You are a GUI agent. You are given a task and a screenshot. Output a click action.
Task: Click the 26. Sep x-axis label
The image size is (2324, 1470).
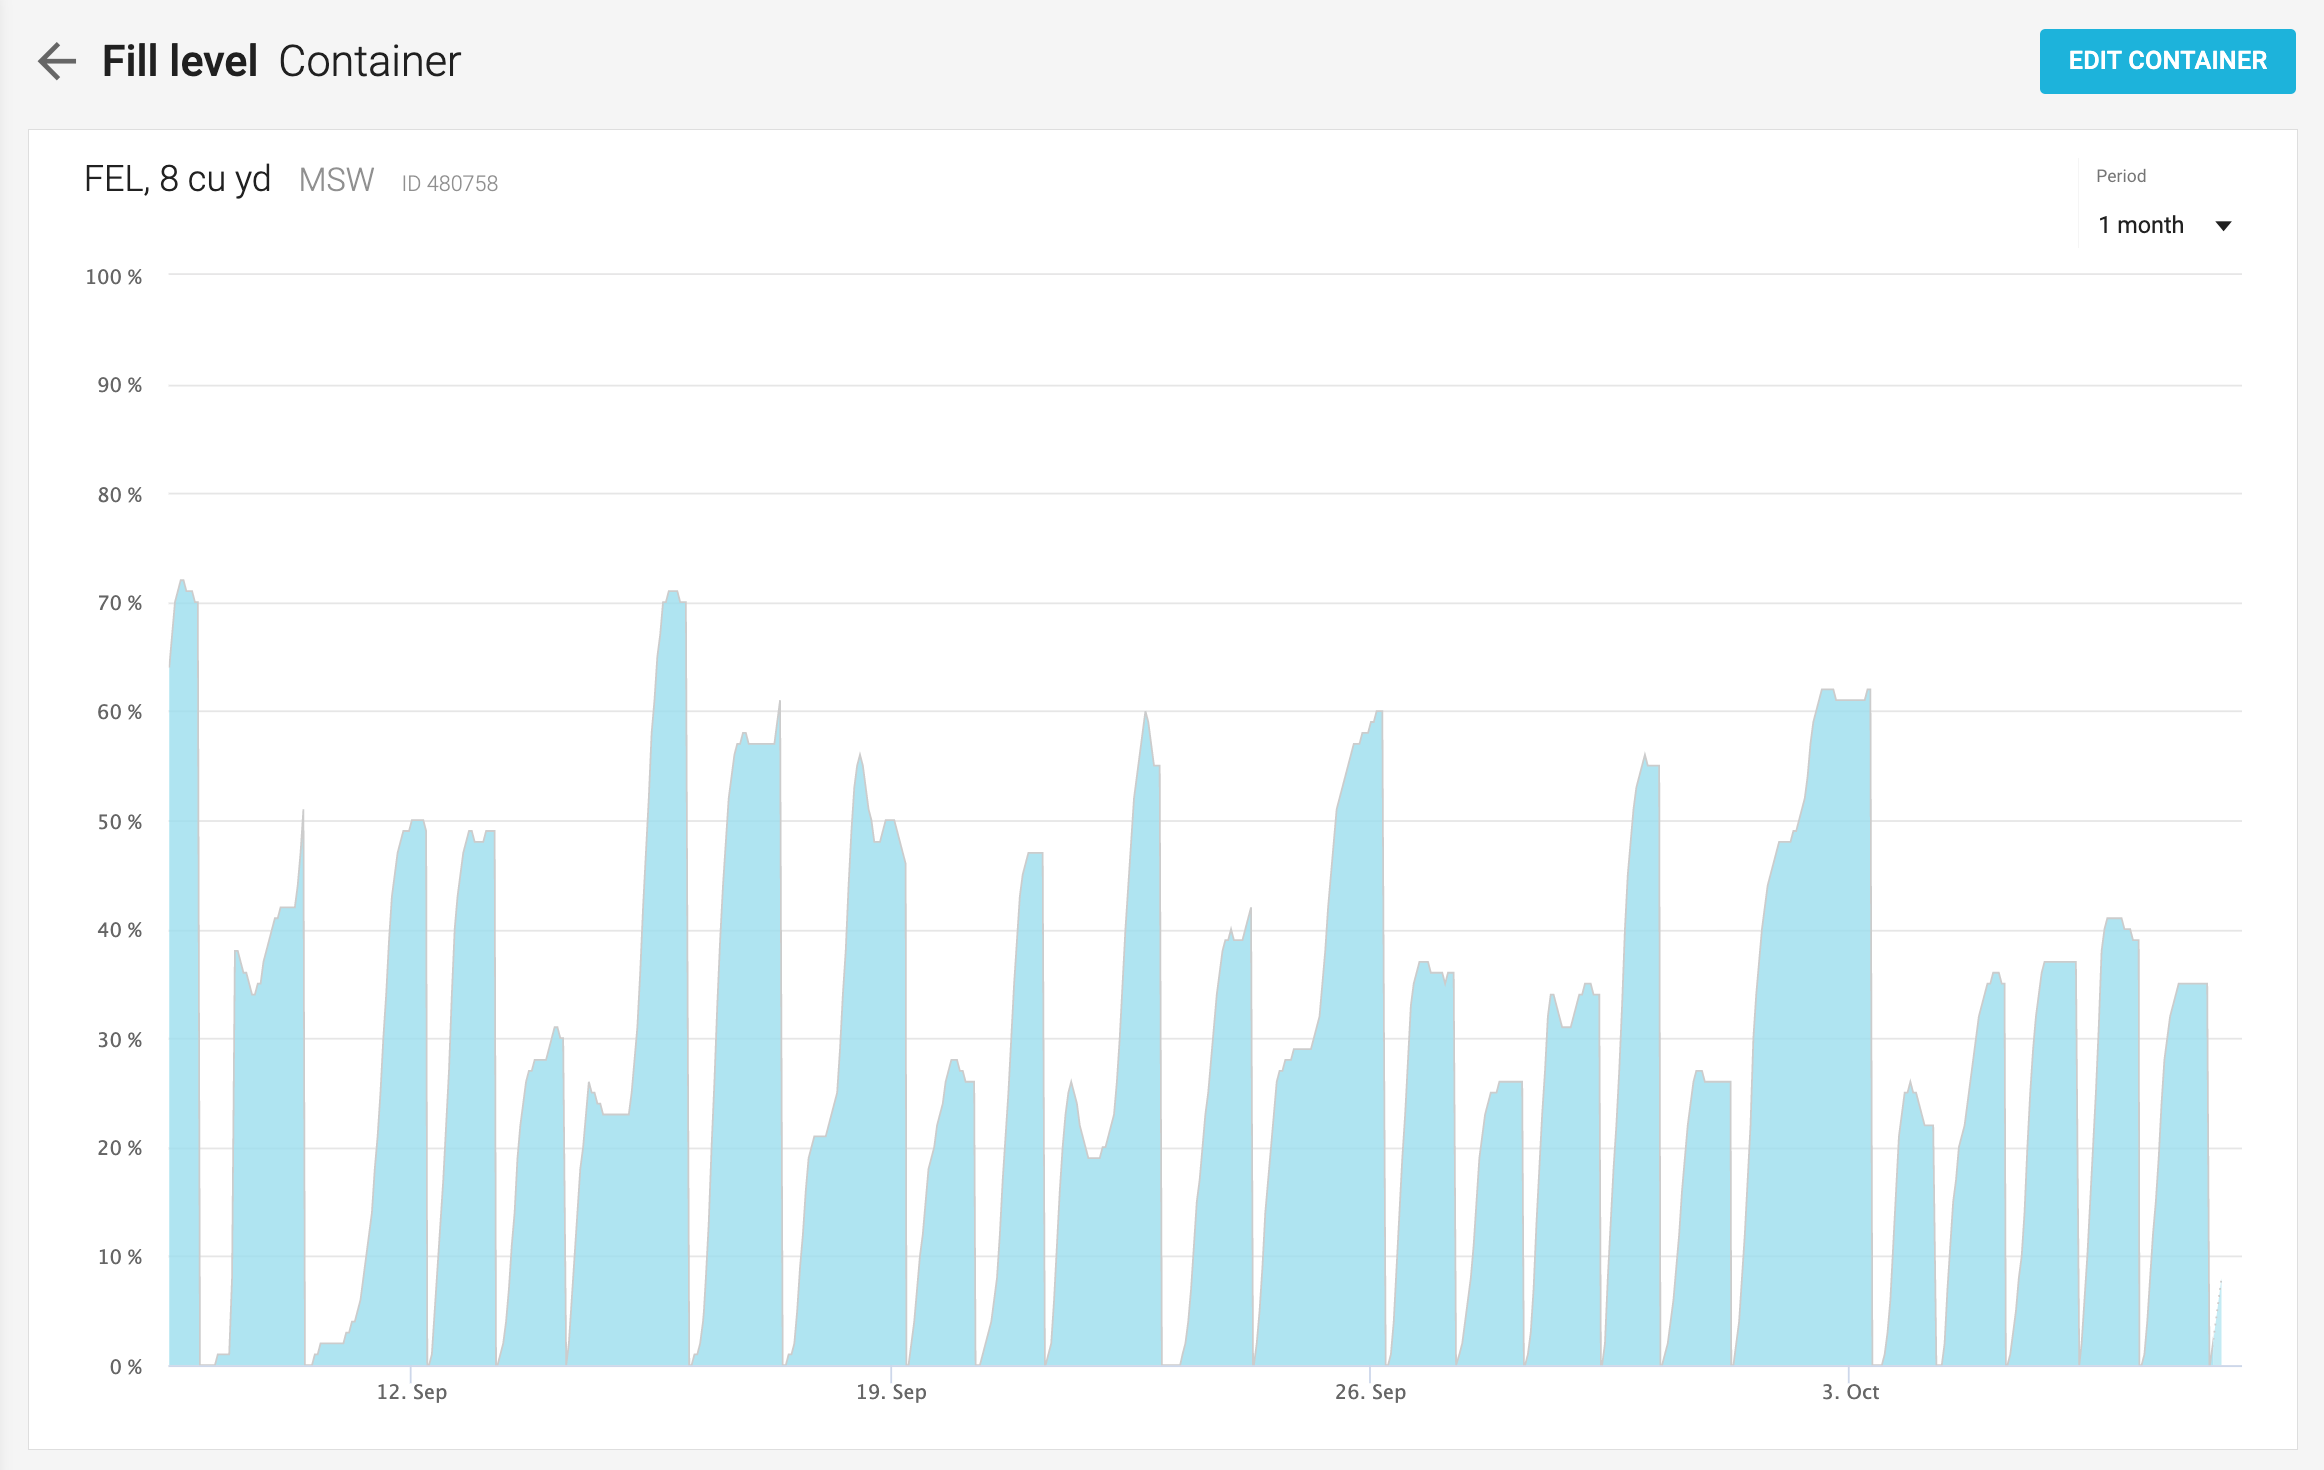point(1370,1392)
